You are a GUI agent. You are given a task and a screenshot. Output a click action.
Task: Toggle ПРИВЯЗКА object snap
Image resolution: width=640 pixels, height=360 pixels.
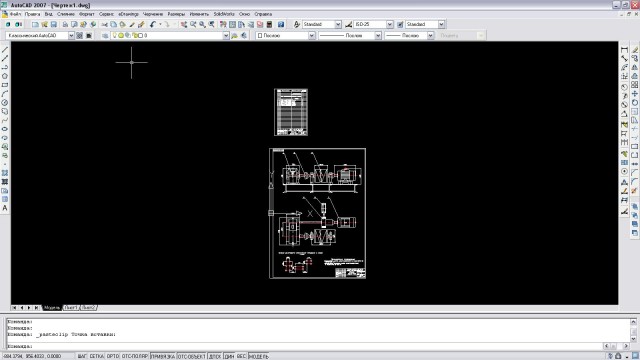pos(163,356)
